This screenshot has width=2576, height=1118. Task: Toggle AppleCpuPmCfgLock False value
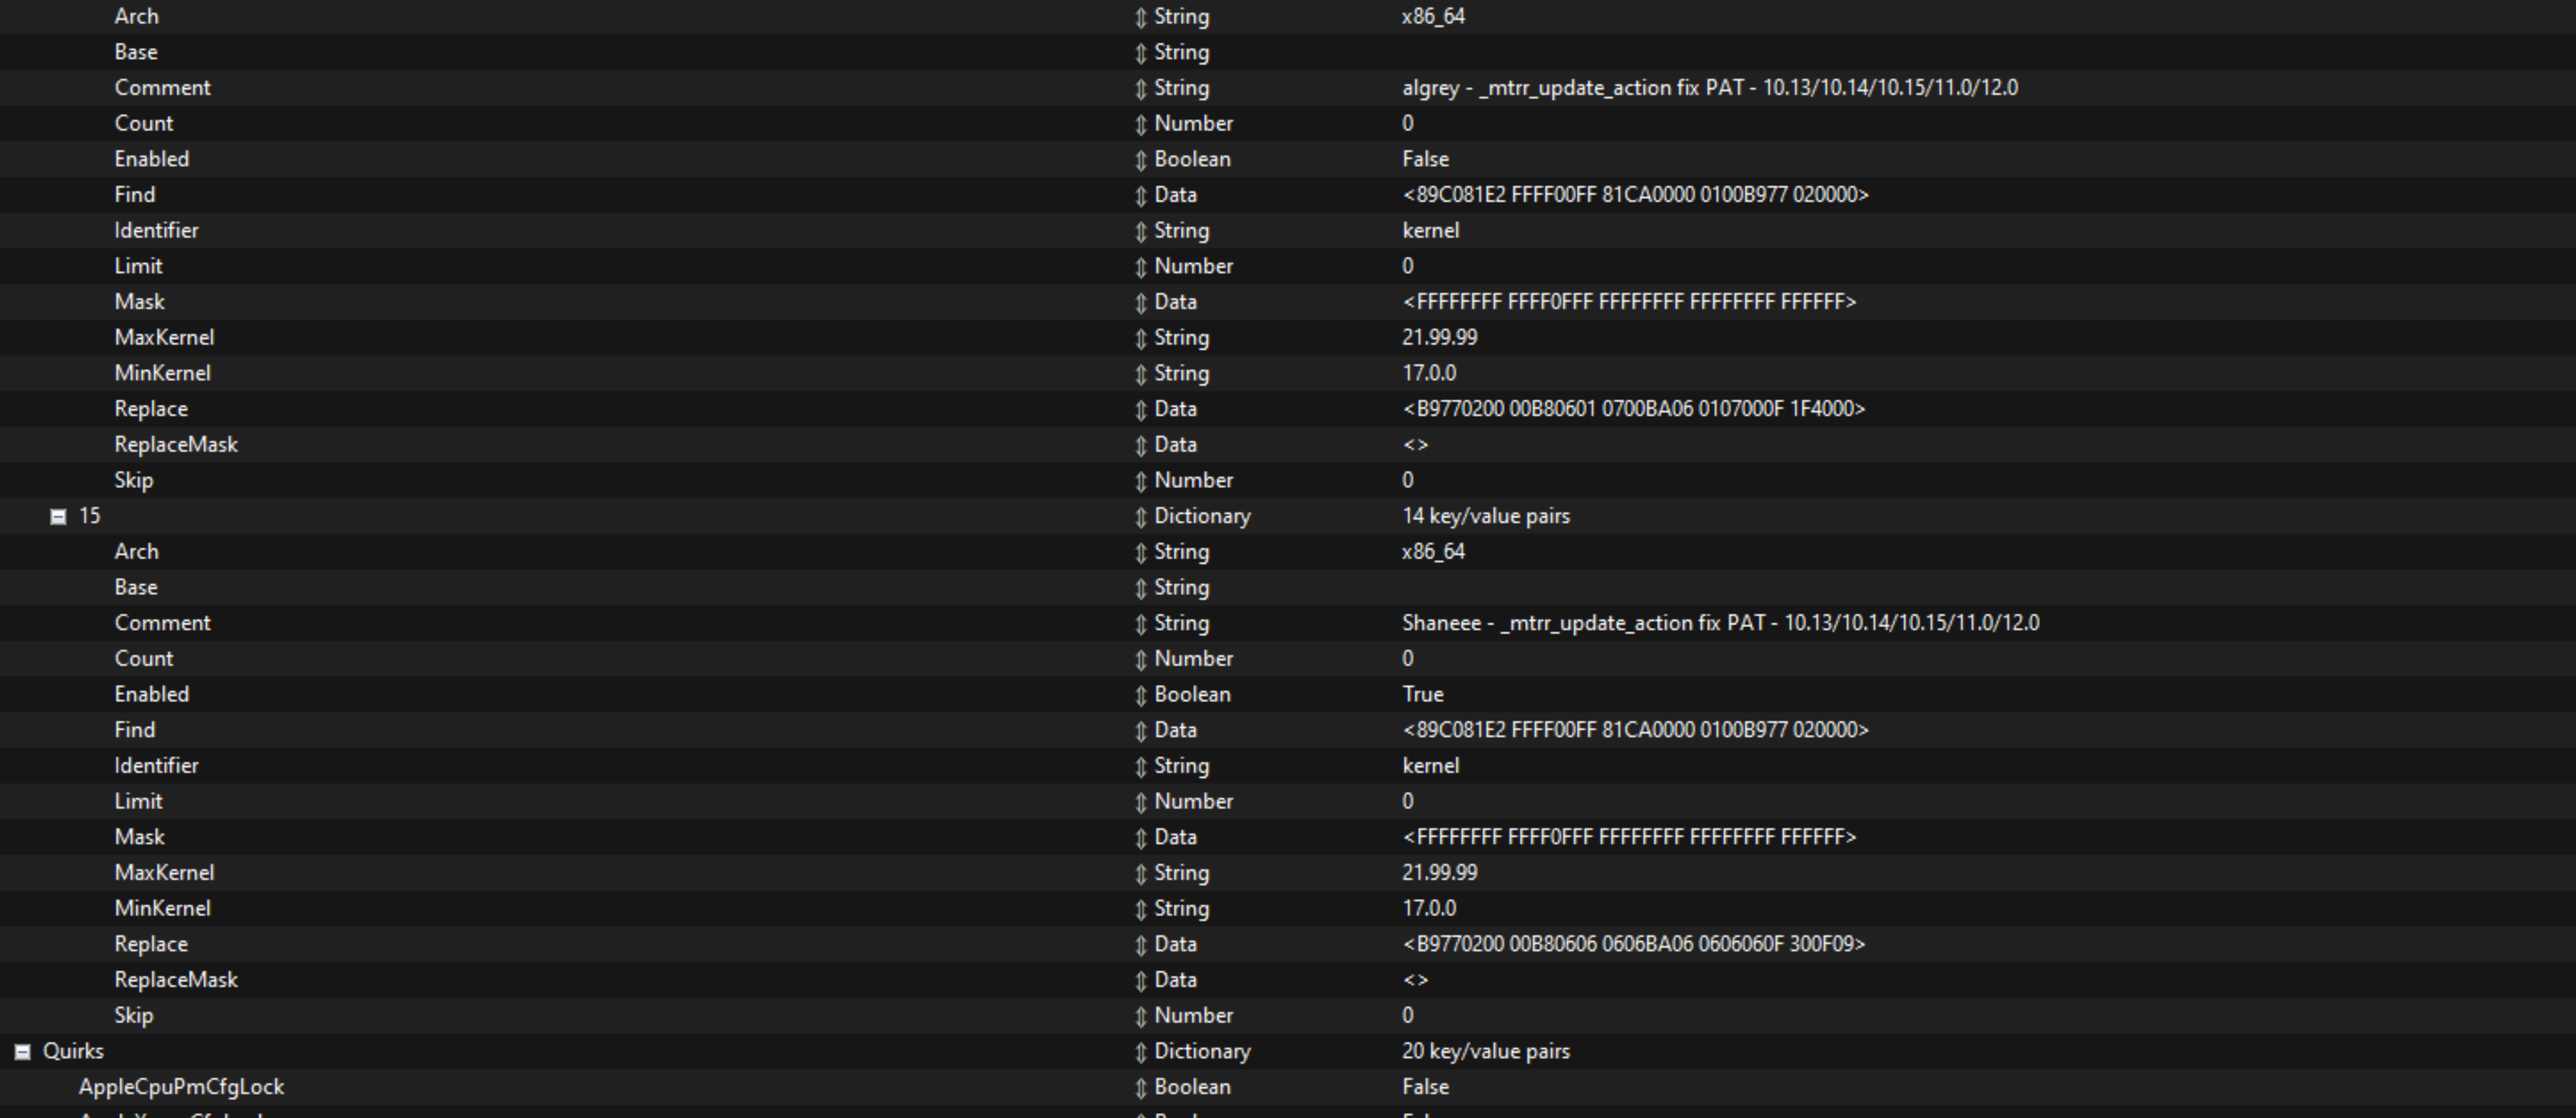(x=1425, y=1087)
